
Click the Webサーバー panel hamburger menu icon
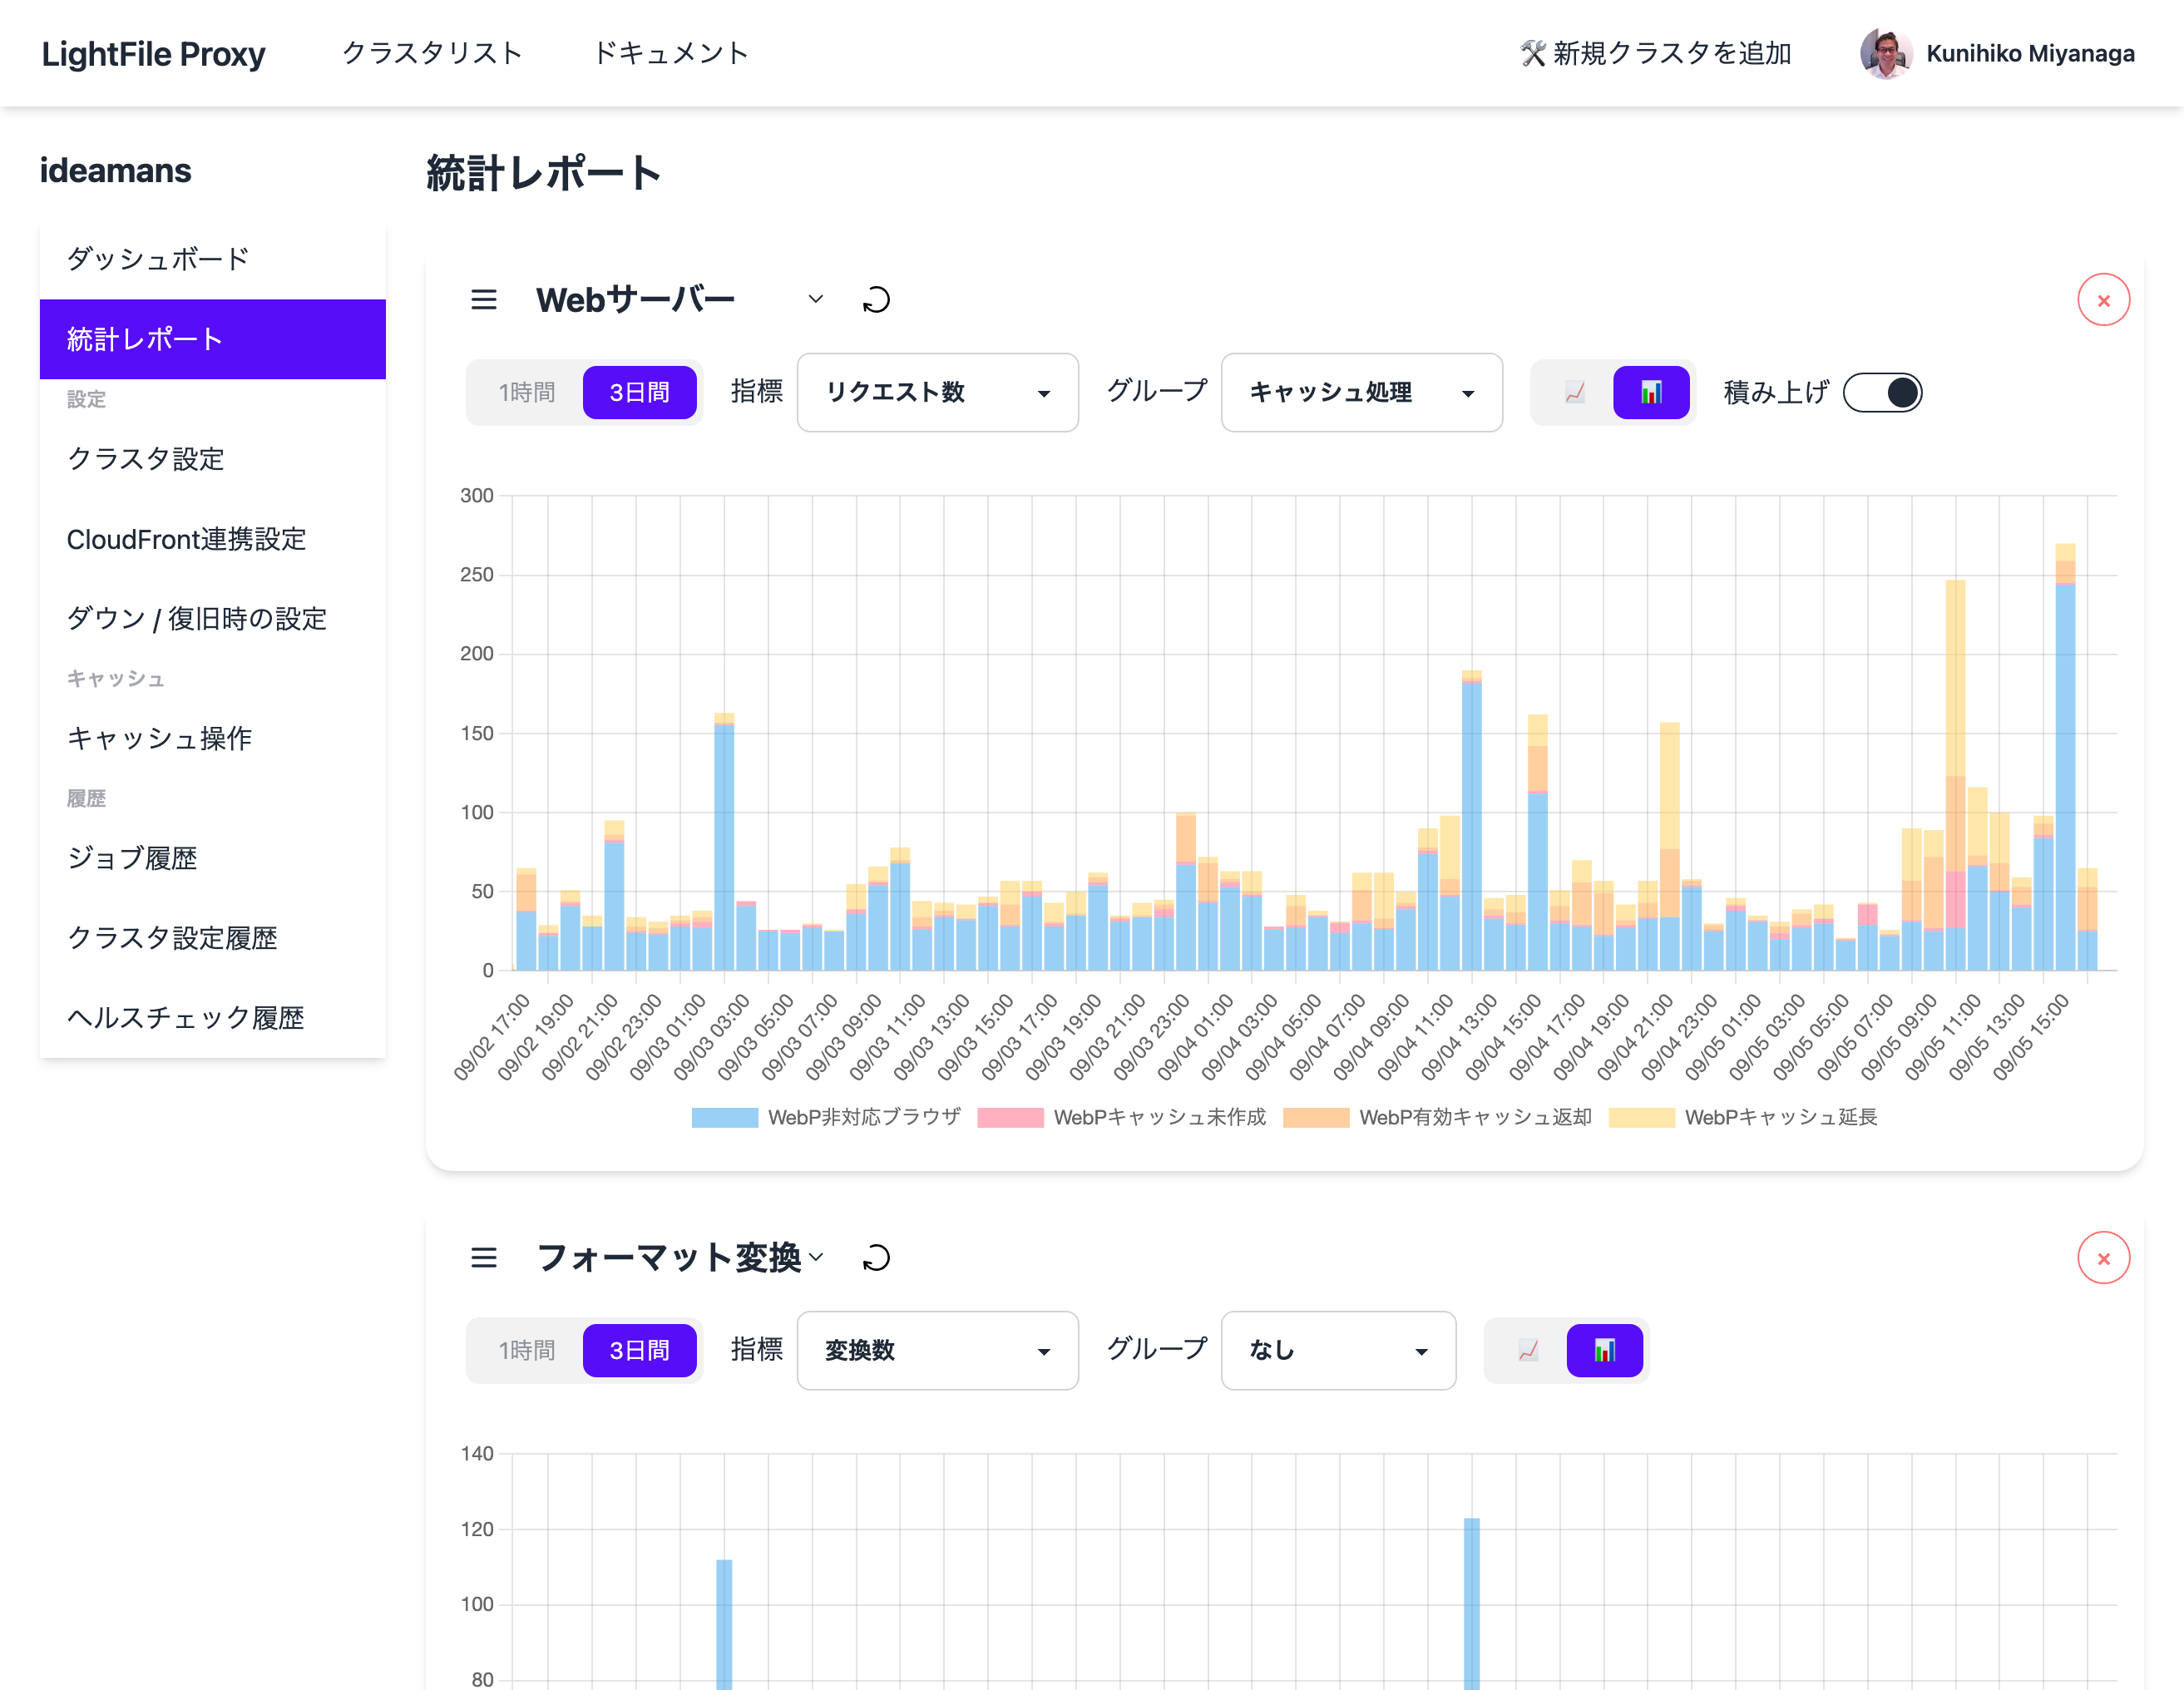[484, 300]
